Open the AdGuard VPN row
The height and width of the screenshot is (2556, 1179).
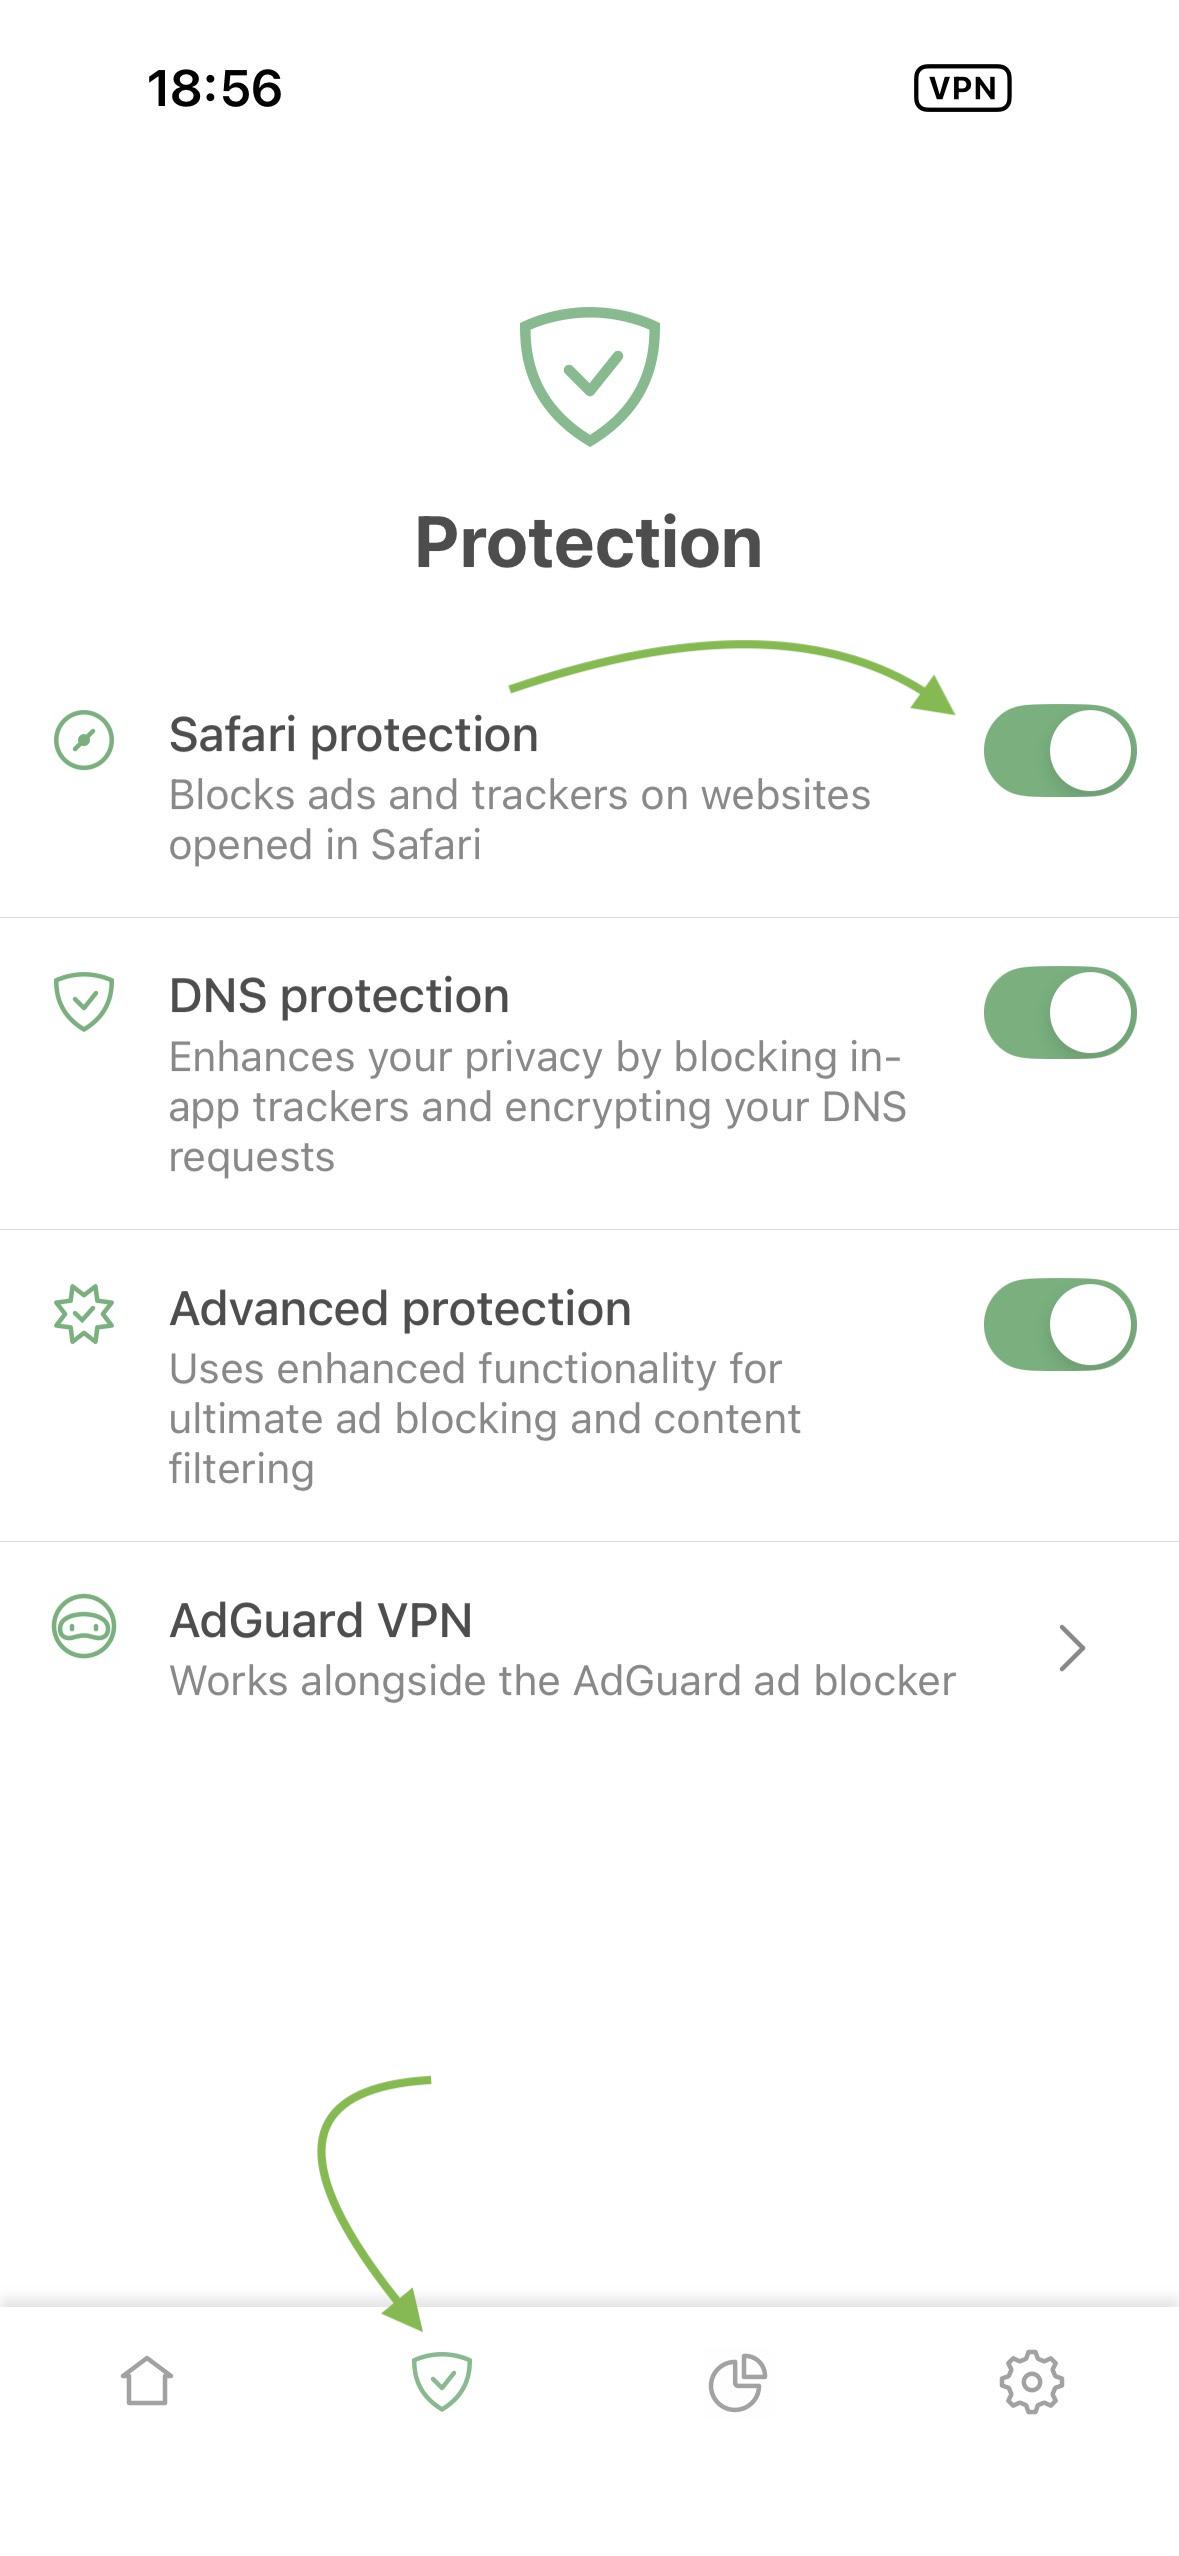point(589,1648)
